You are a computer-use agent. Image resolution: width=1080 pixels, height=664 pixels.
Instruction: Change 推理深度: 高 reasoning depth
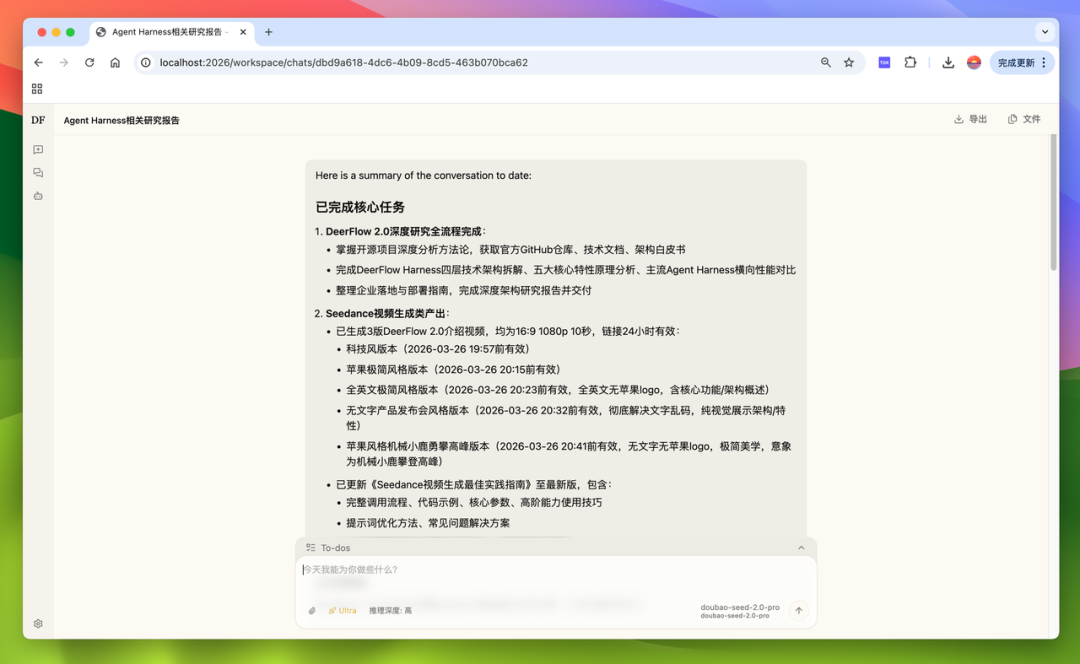coord(391,610)
